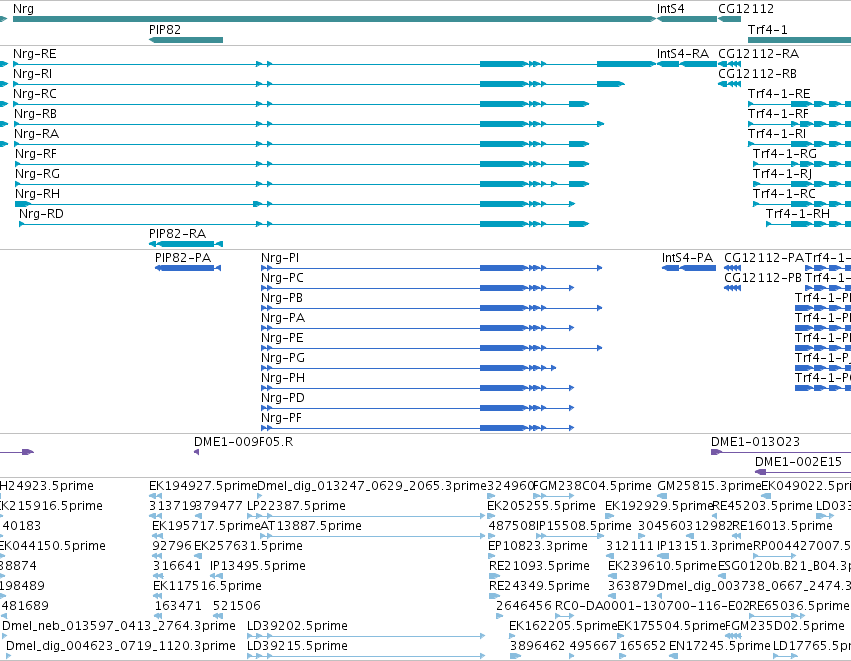
Task: Select feature DME1-013023
Action: pyautogui.click(x=755, y=442)
